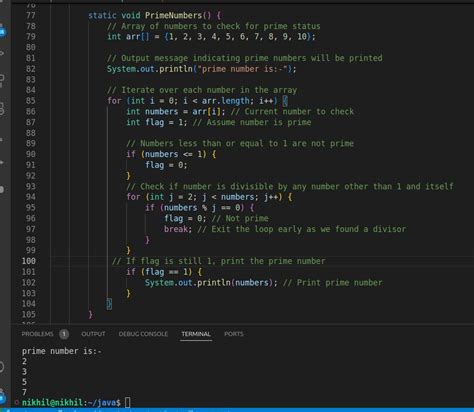Click line number 80 in the gutter
The height and width of the screenshot is (412, 474).
point(30,47)
